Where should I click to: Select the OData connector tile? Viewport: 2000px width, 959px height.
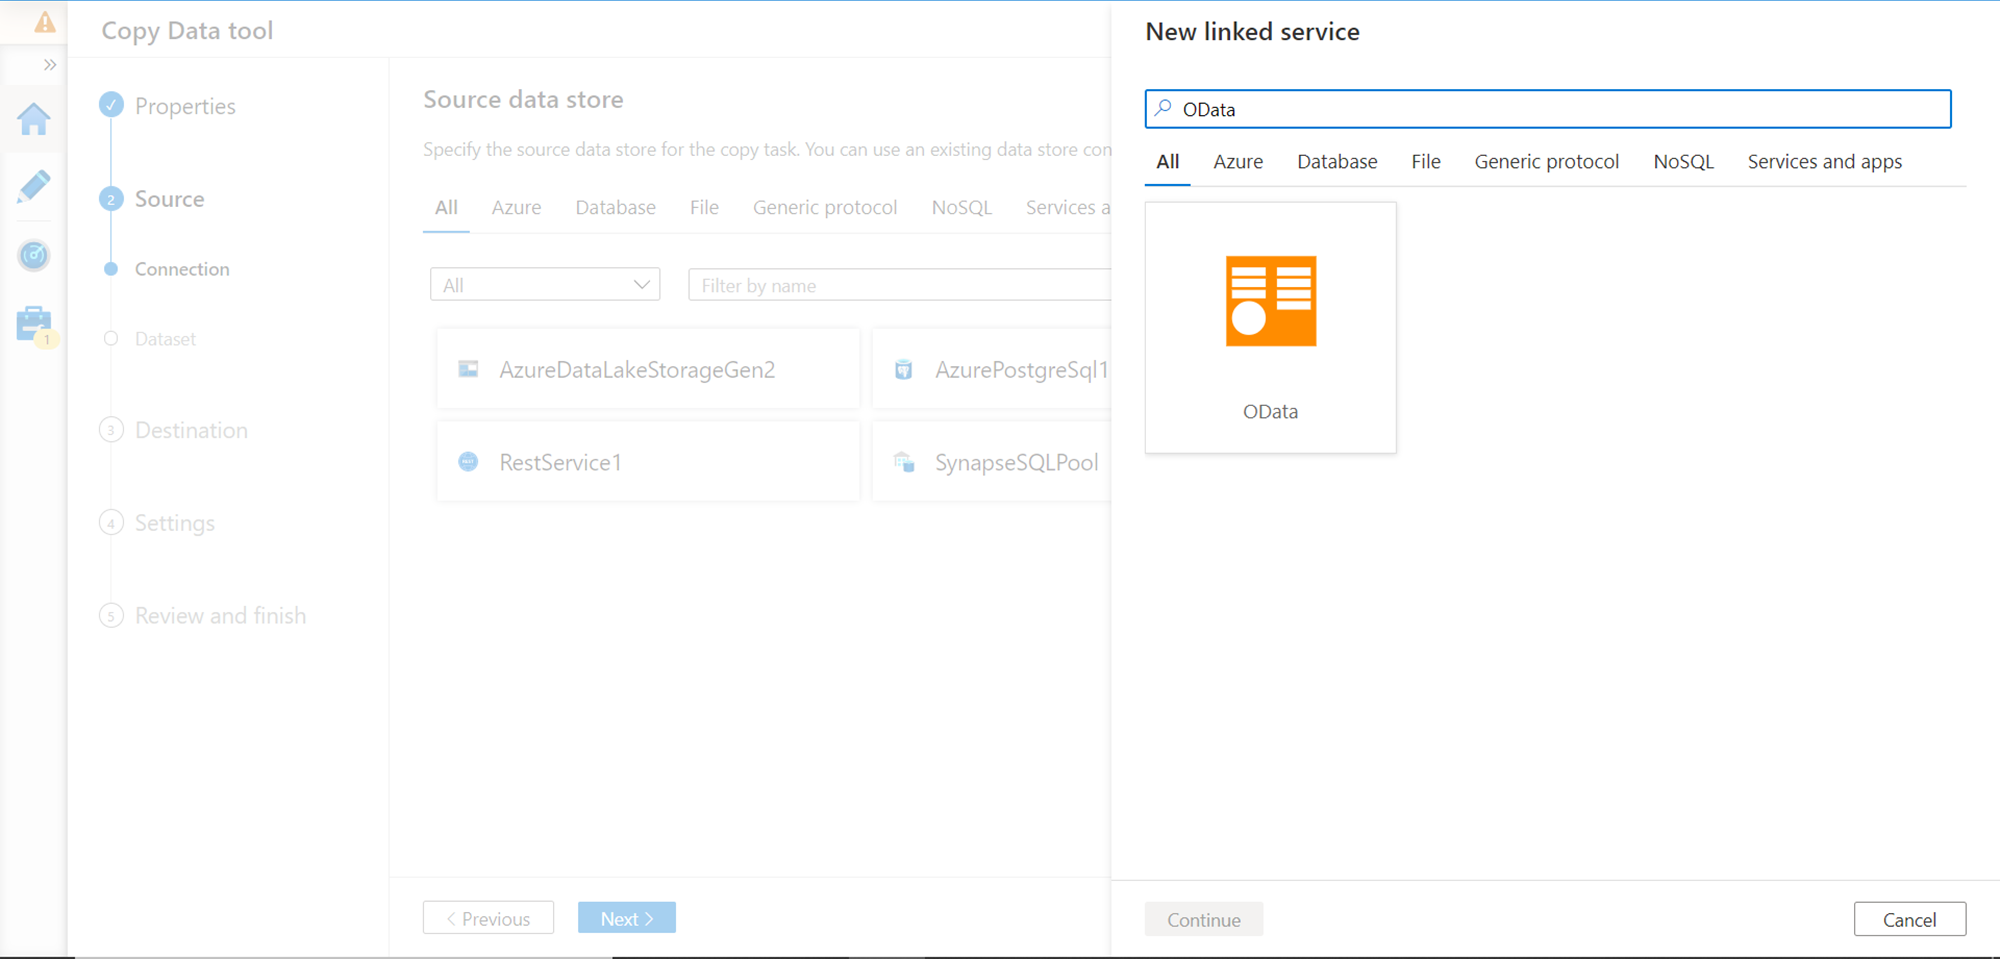point(1270,328)
